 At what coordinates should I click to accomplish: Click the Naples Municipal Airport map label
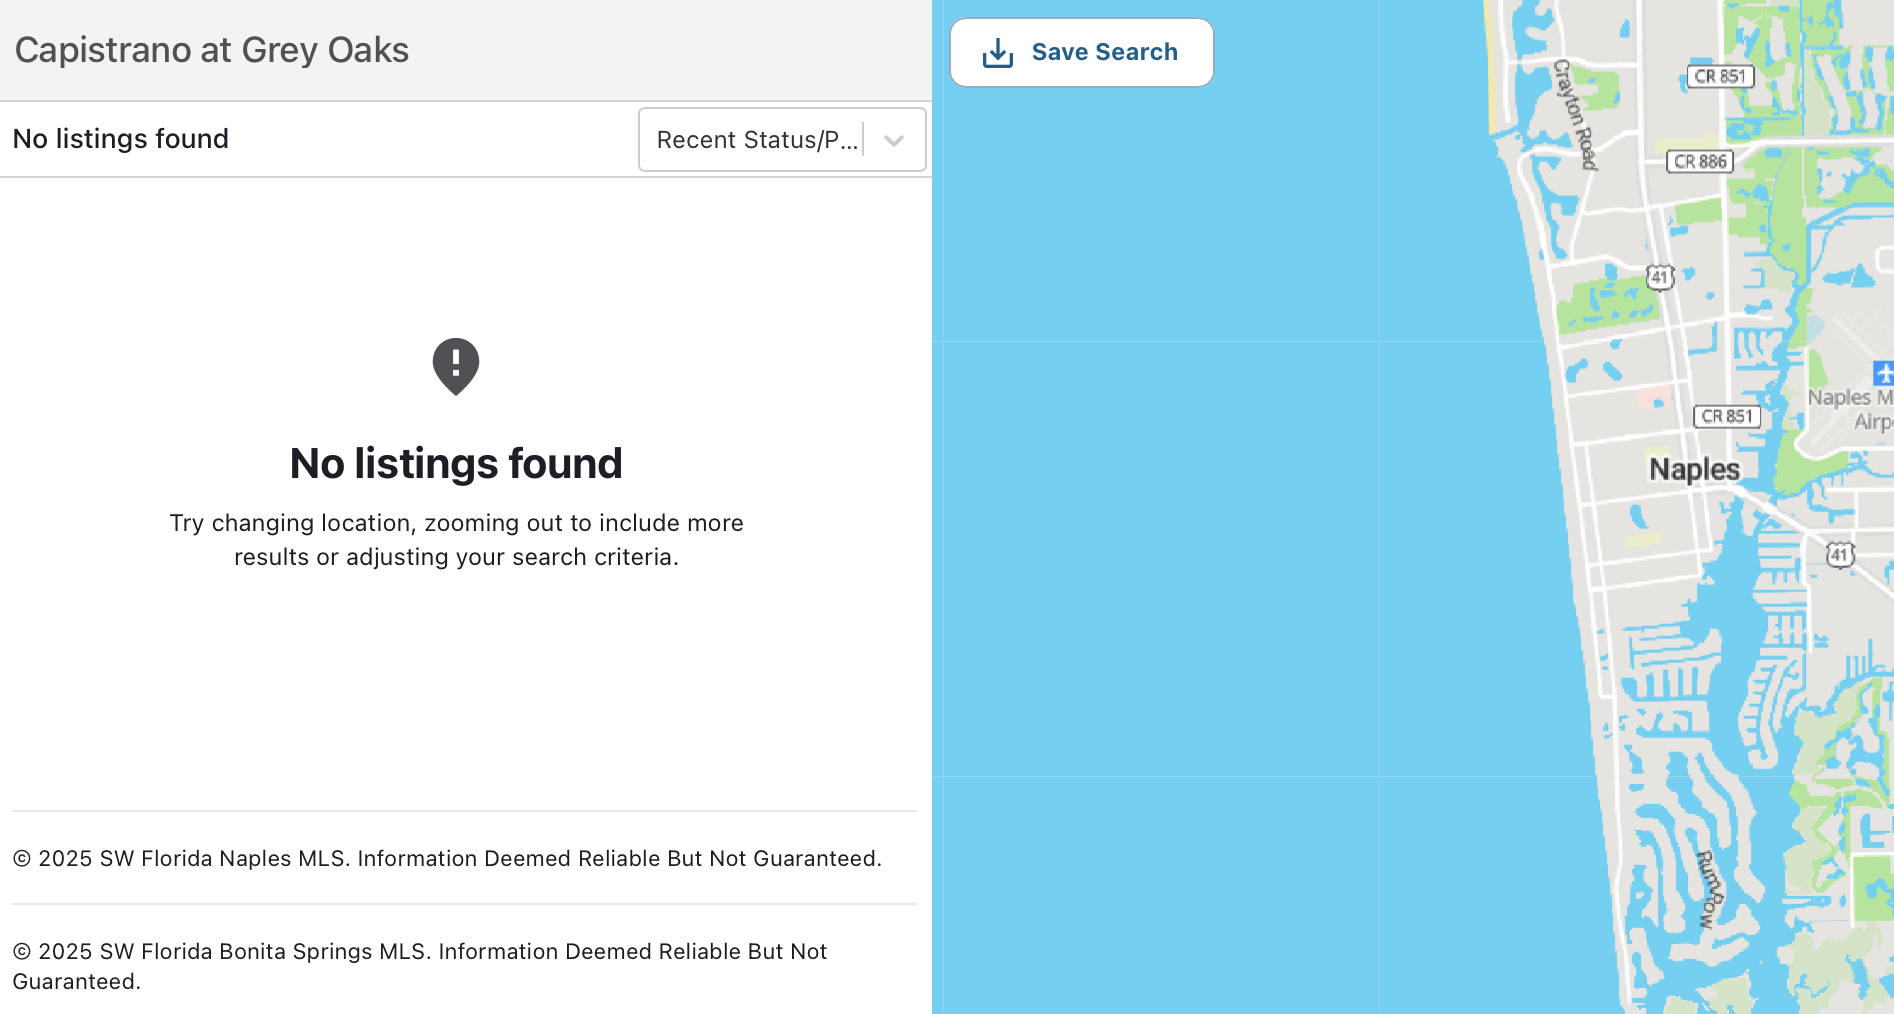(1851, 409)
